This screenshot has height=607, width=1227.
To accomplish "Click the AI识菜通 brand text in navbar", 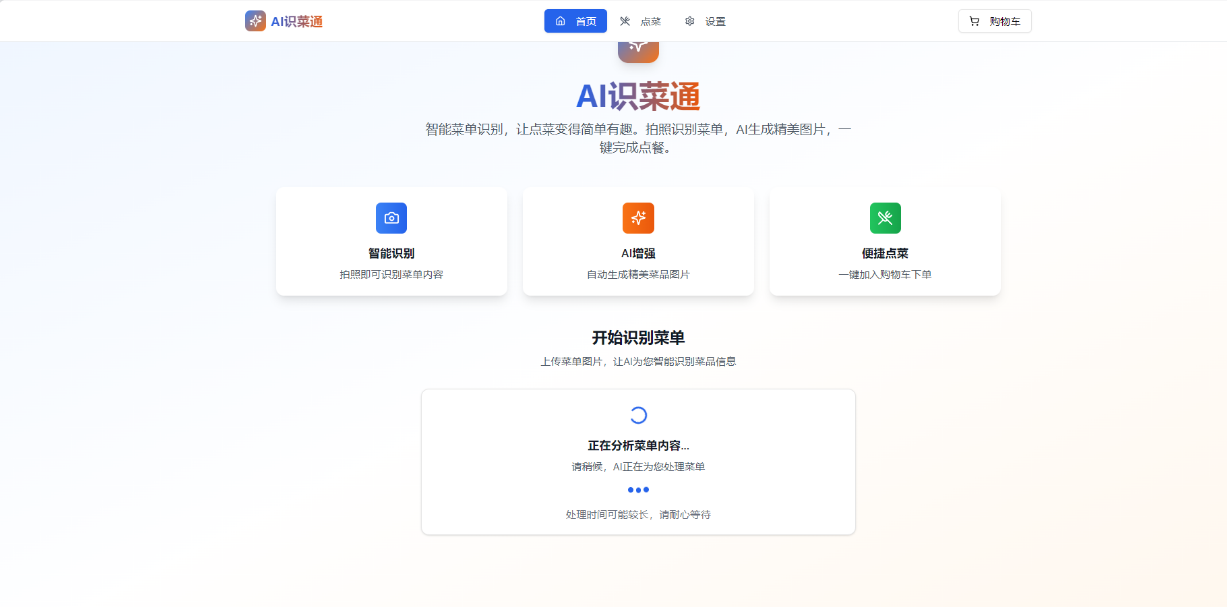I will tap(297, 21).
